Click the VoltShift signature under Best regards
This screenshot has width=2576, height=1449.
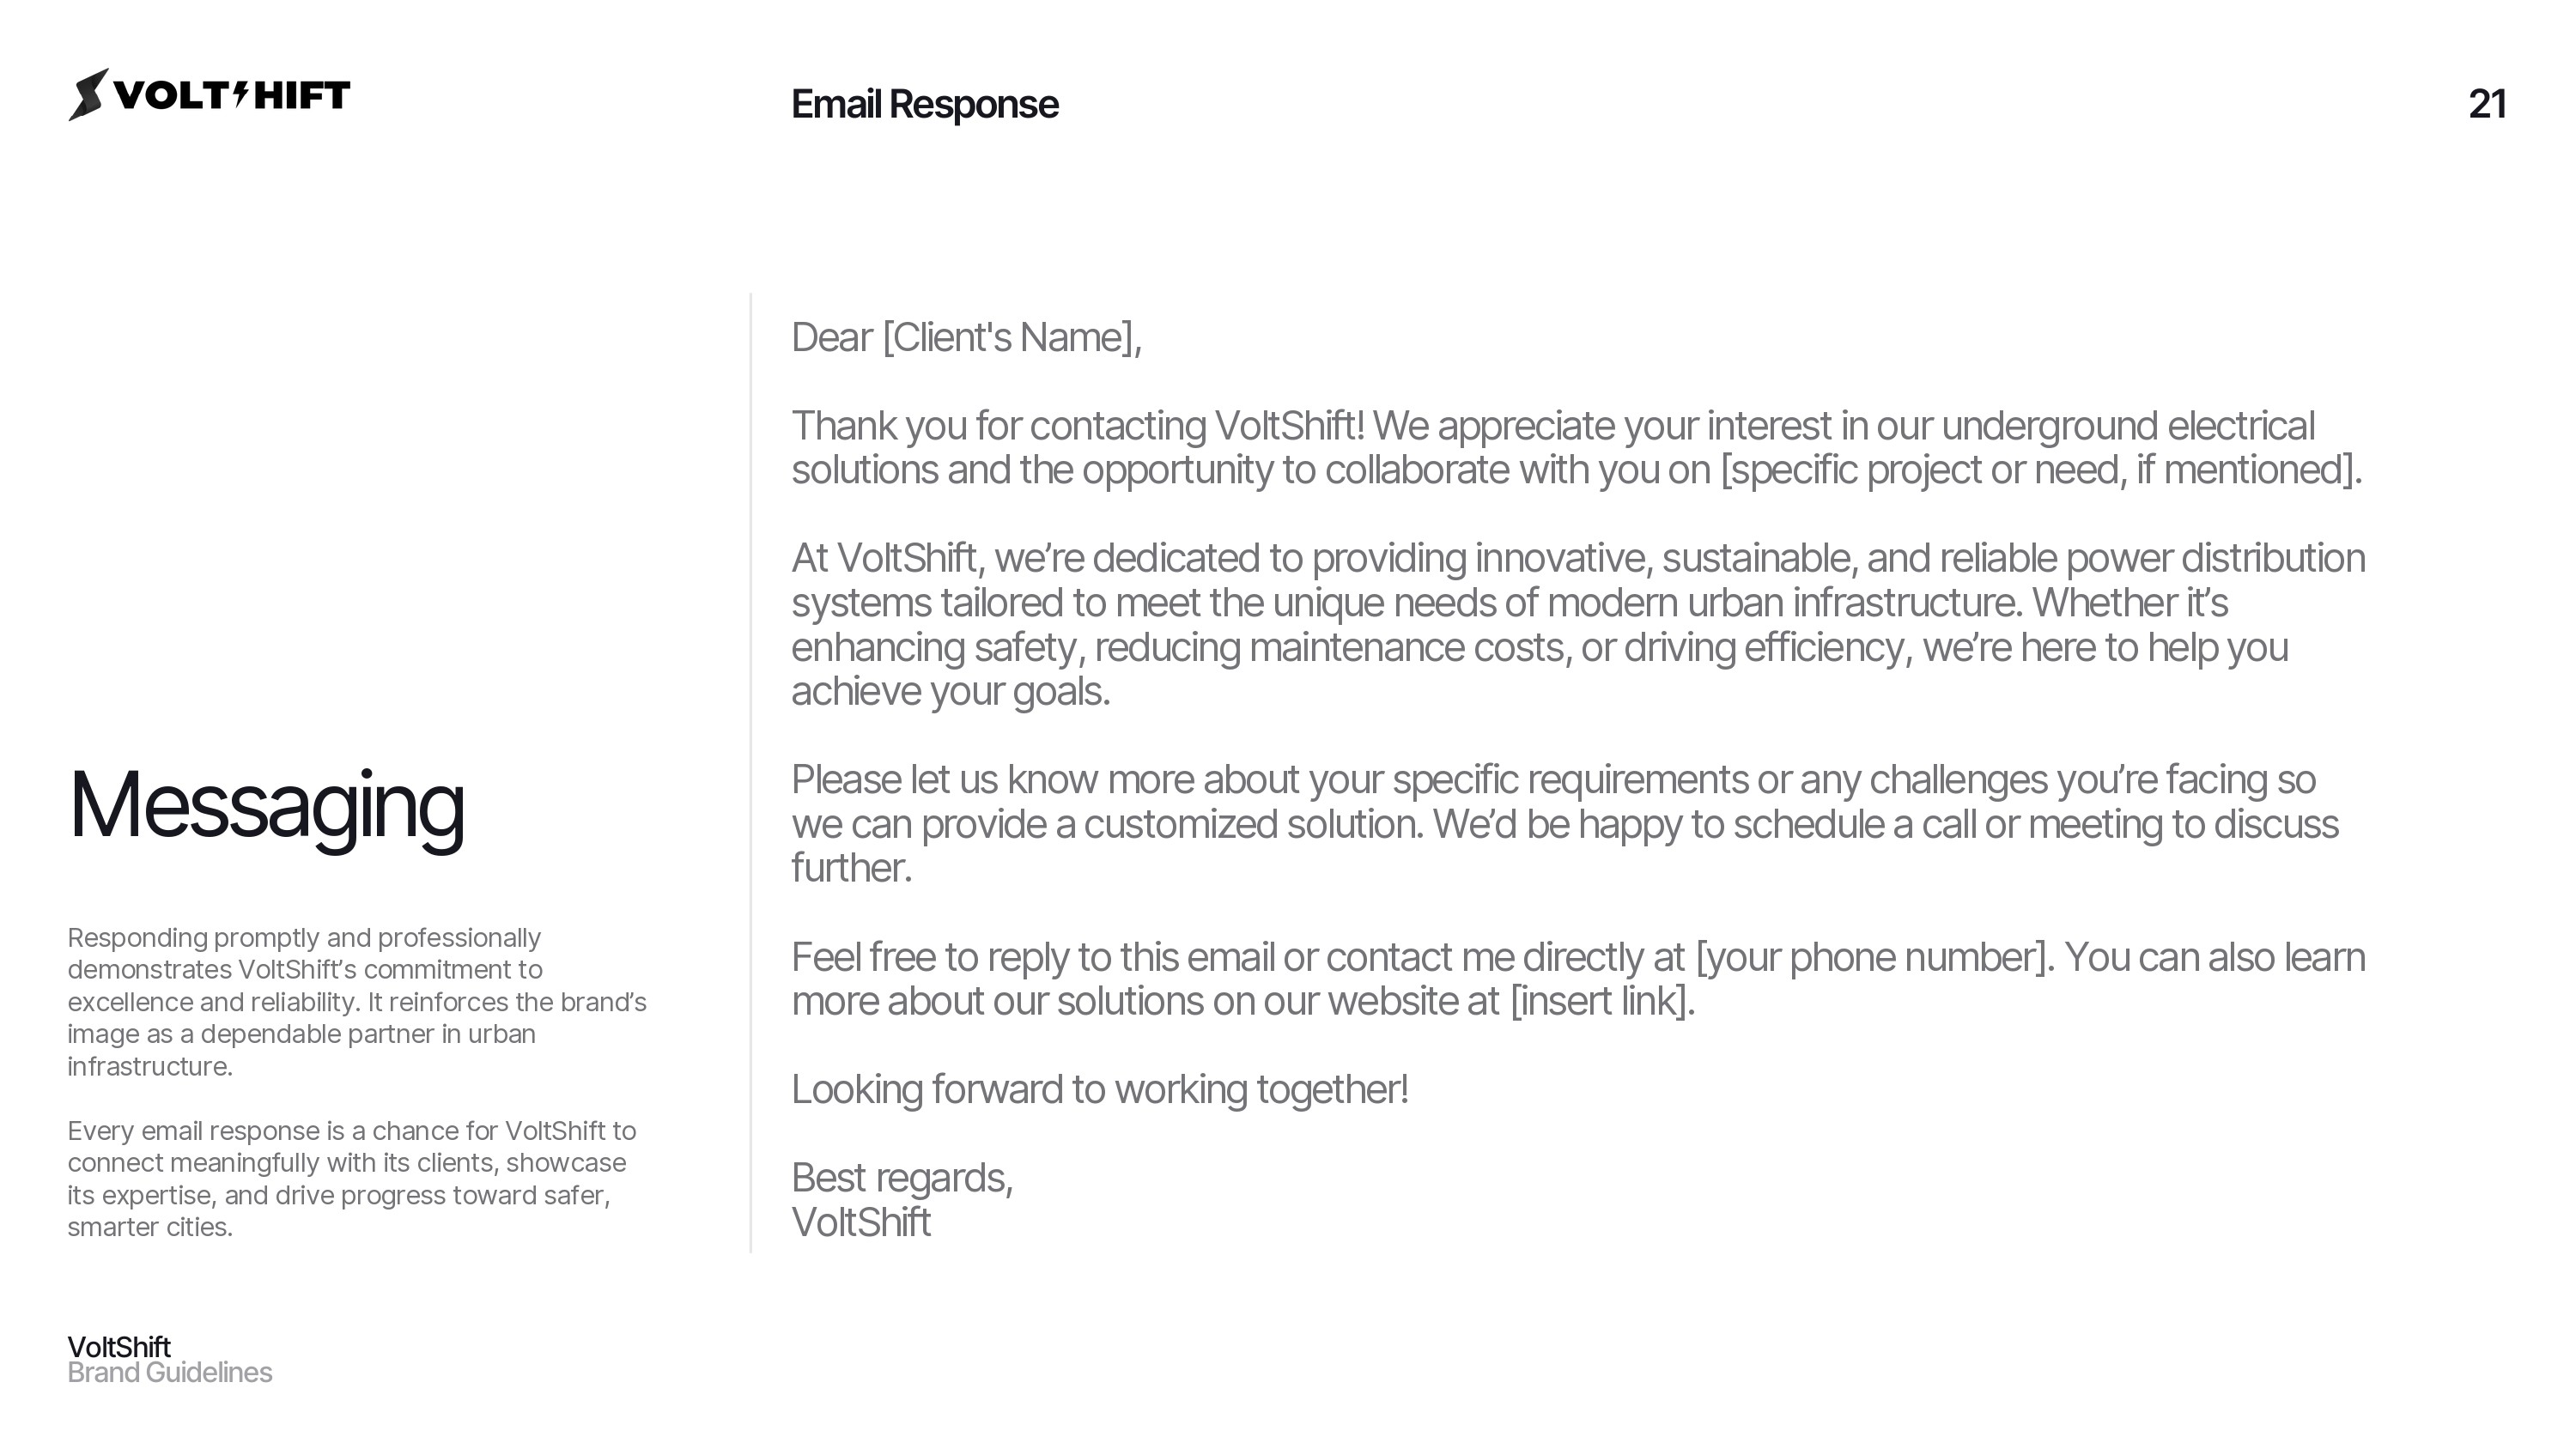[x=861, y=1223]
